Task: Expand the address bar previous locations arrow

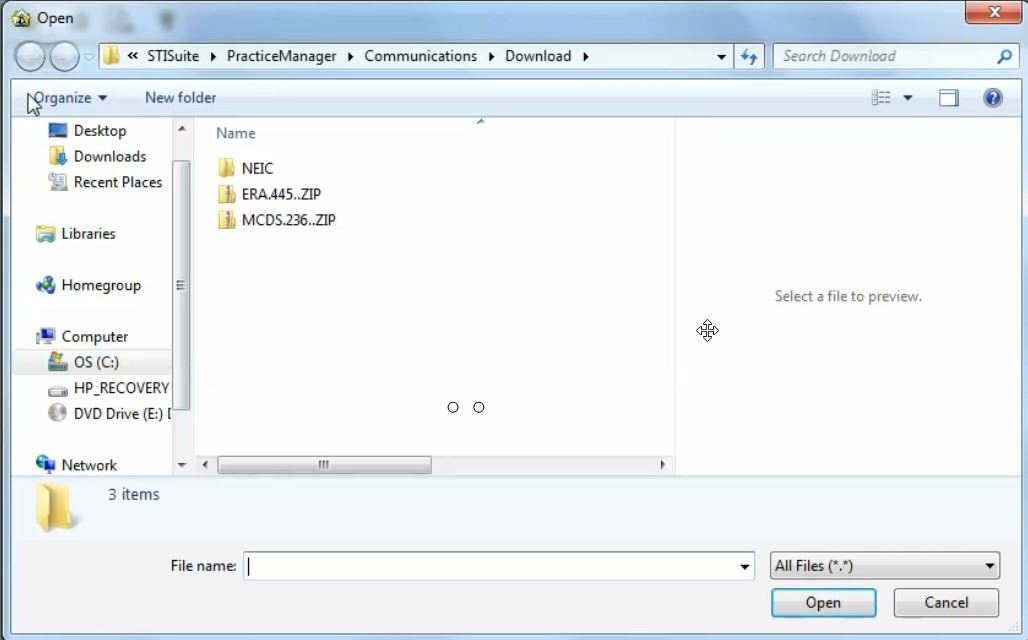Action: (x=722, y=57)
